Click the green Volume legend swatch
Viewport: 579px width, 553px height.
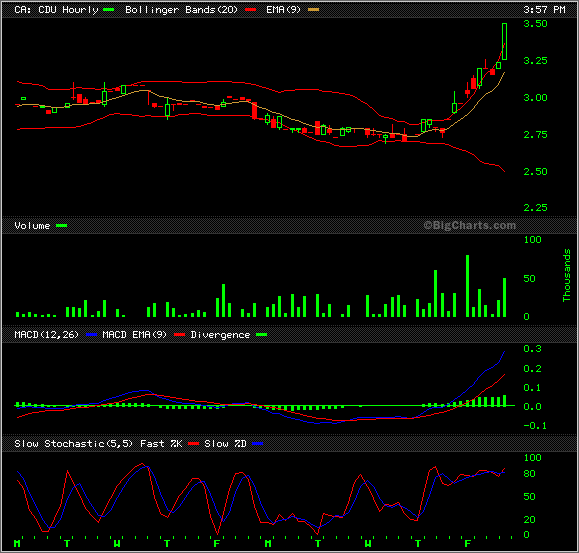(61, 226)
